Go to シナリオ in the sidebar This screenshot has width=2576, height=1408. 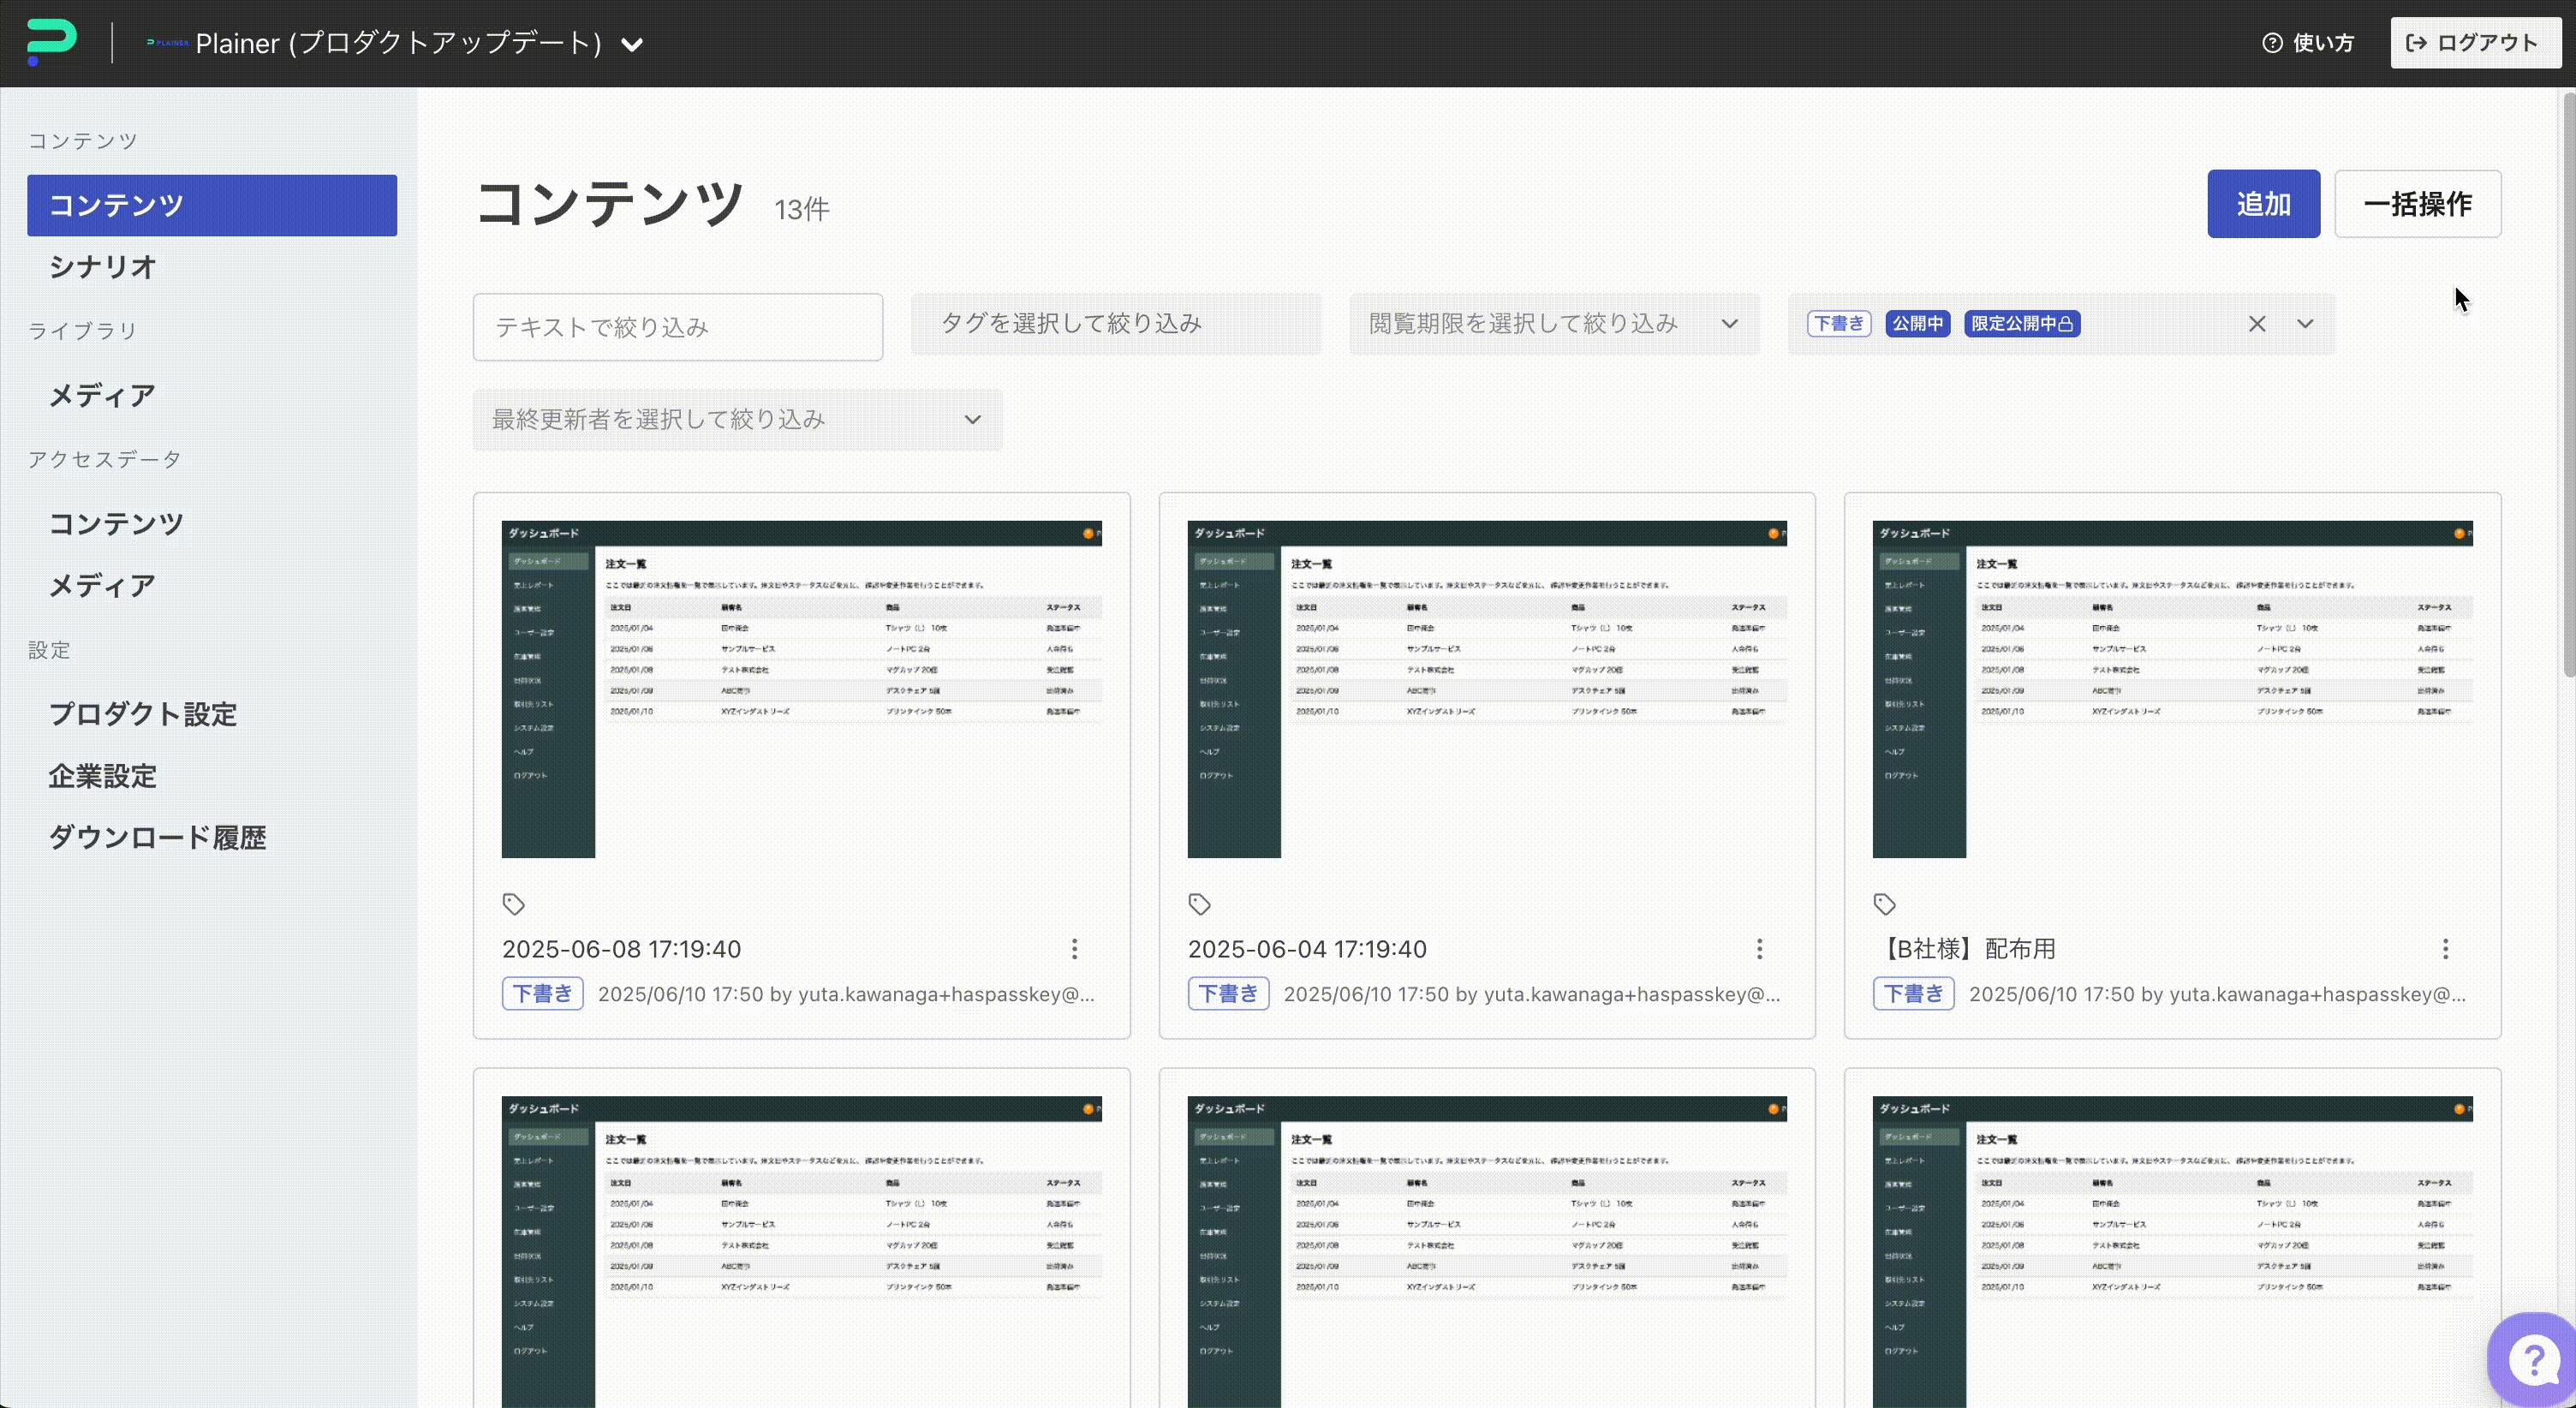(x=103, y=267)
